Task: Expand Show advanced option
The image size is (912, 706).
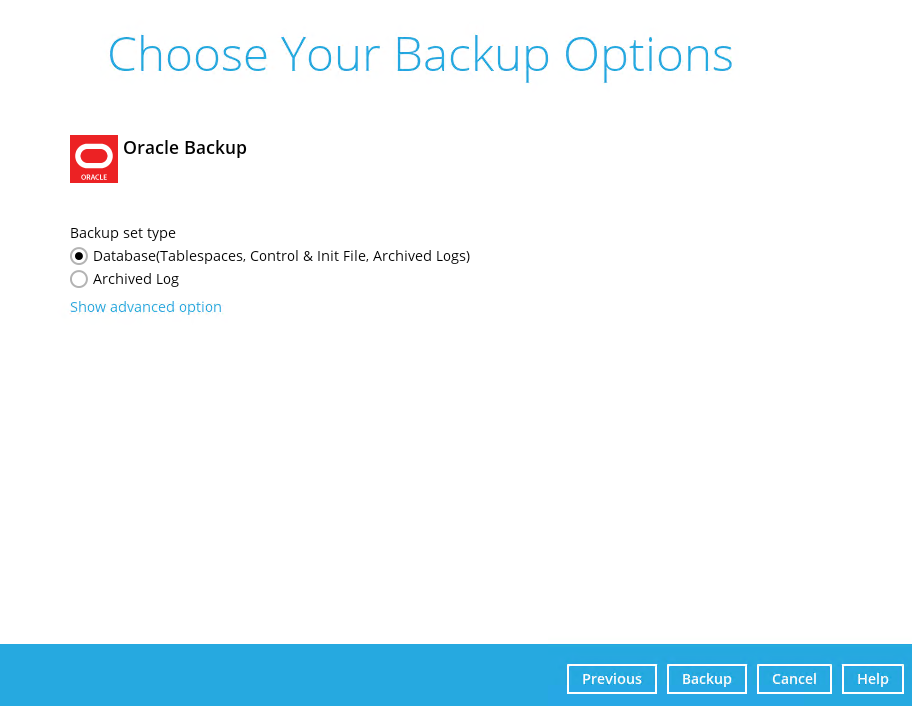Action: (x=146, y=307)
